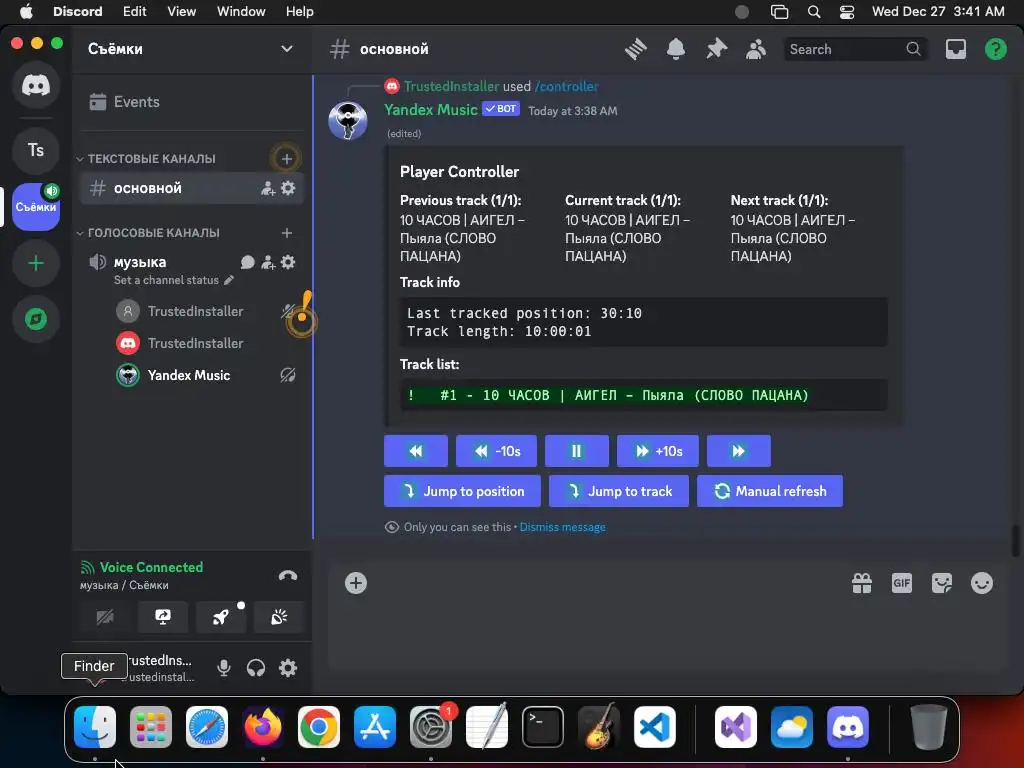Share your screen in voice panel
The image size is (1024, 768).
[x=163, y=617]
